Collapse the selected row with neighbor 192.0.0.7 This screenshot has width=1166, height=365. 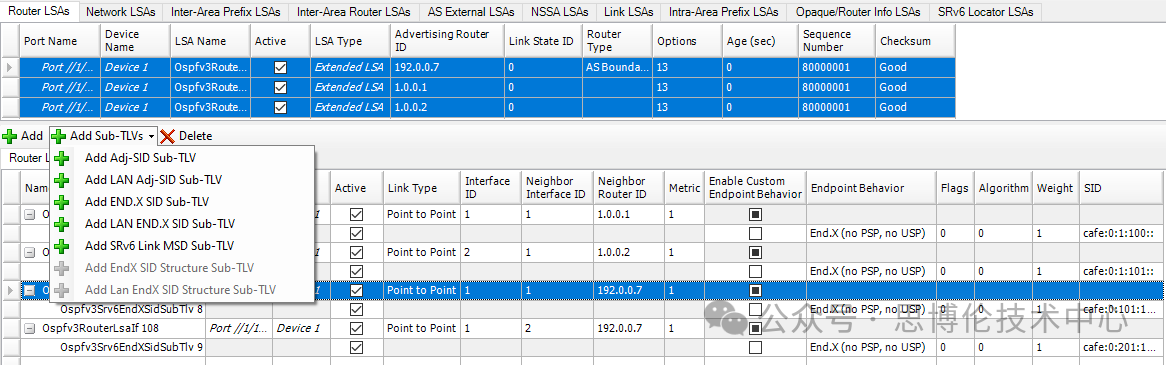point(30,290)
